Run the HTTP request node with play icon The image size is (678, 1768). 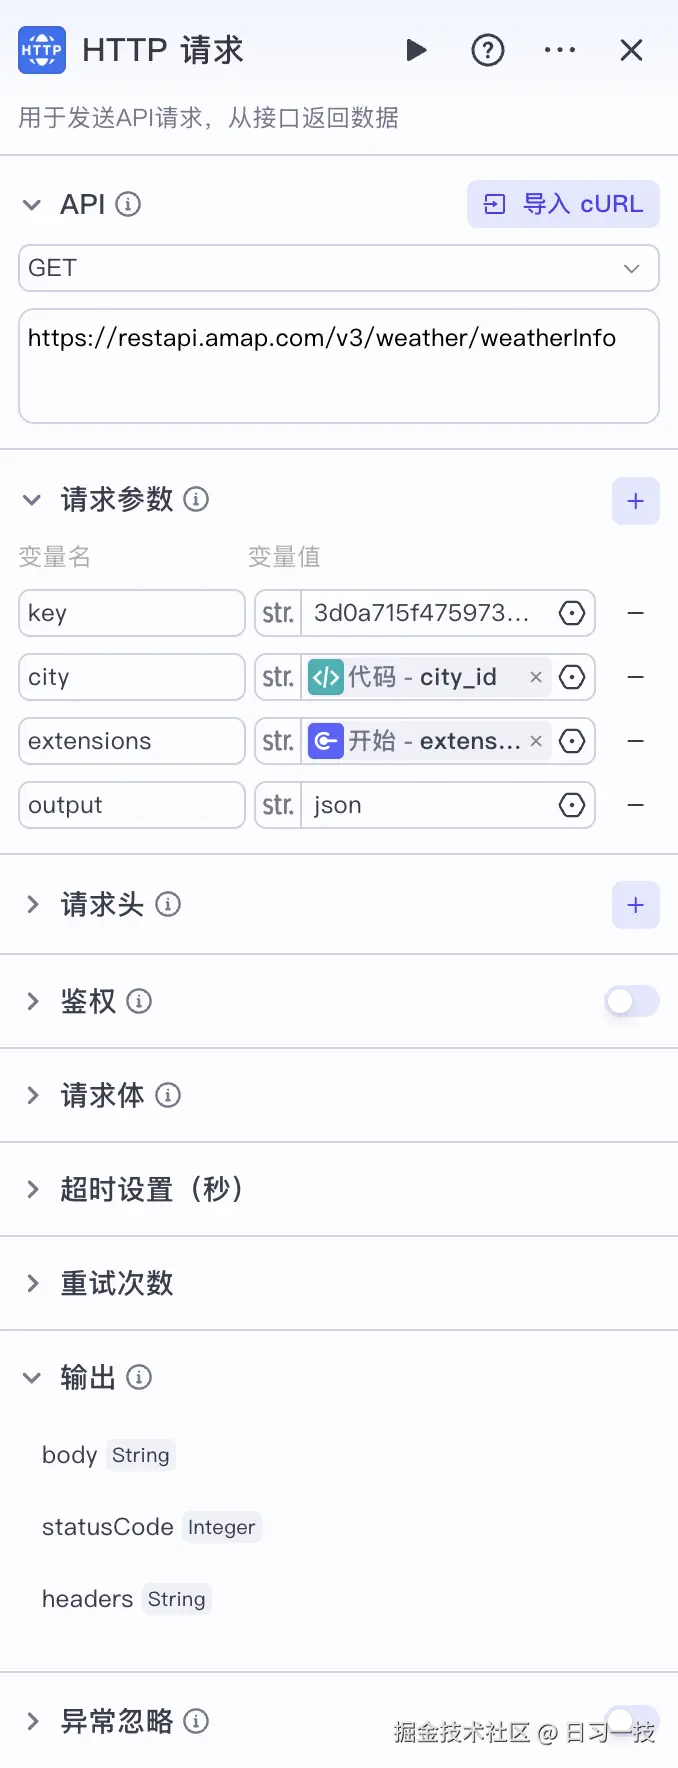(416, 50)
